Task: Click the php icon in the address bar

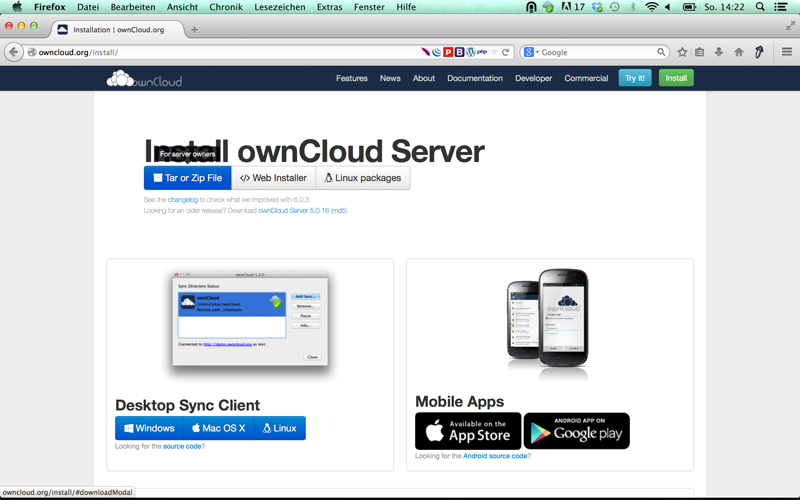Action: coord(482,52)
